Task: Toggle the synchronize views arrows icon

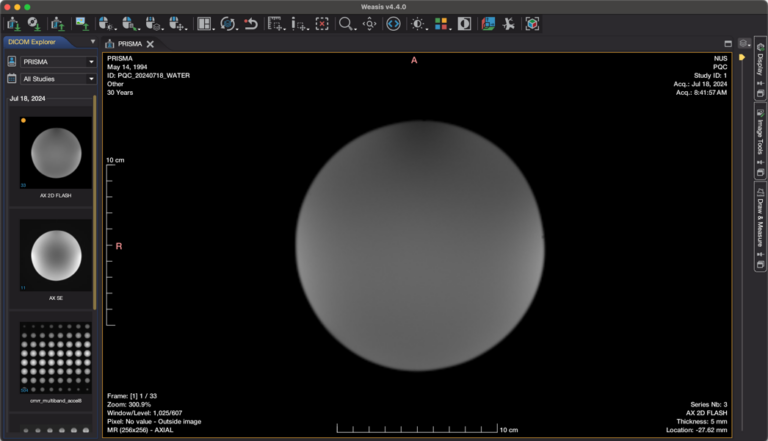Action: tap(393, 23)
